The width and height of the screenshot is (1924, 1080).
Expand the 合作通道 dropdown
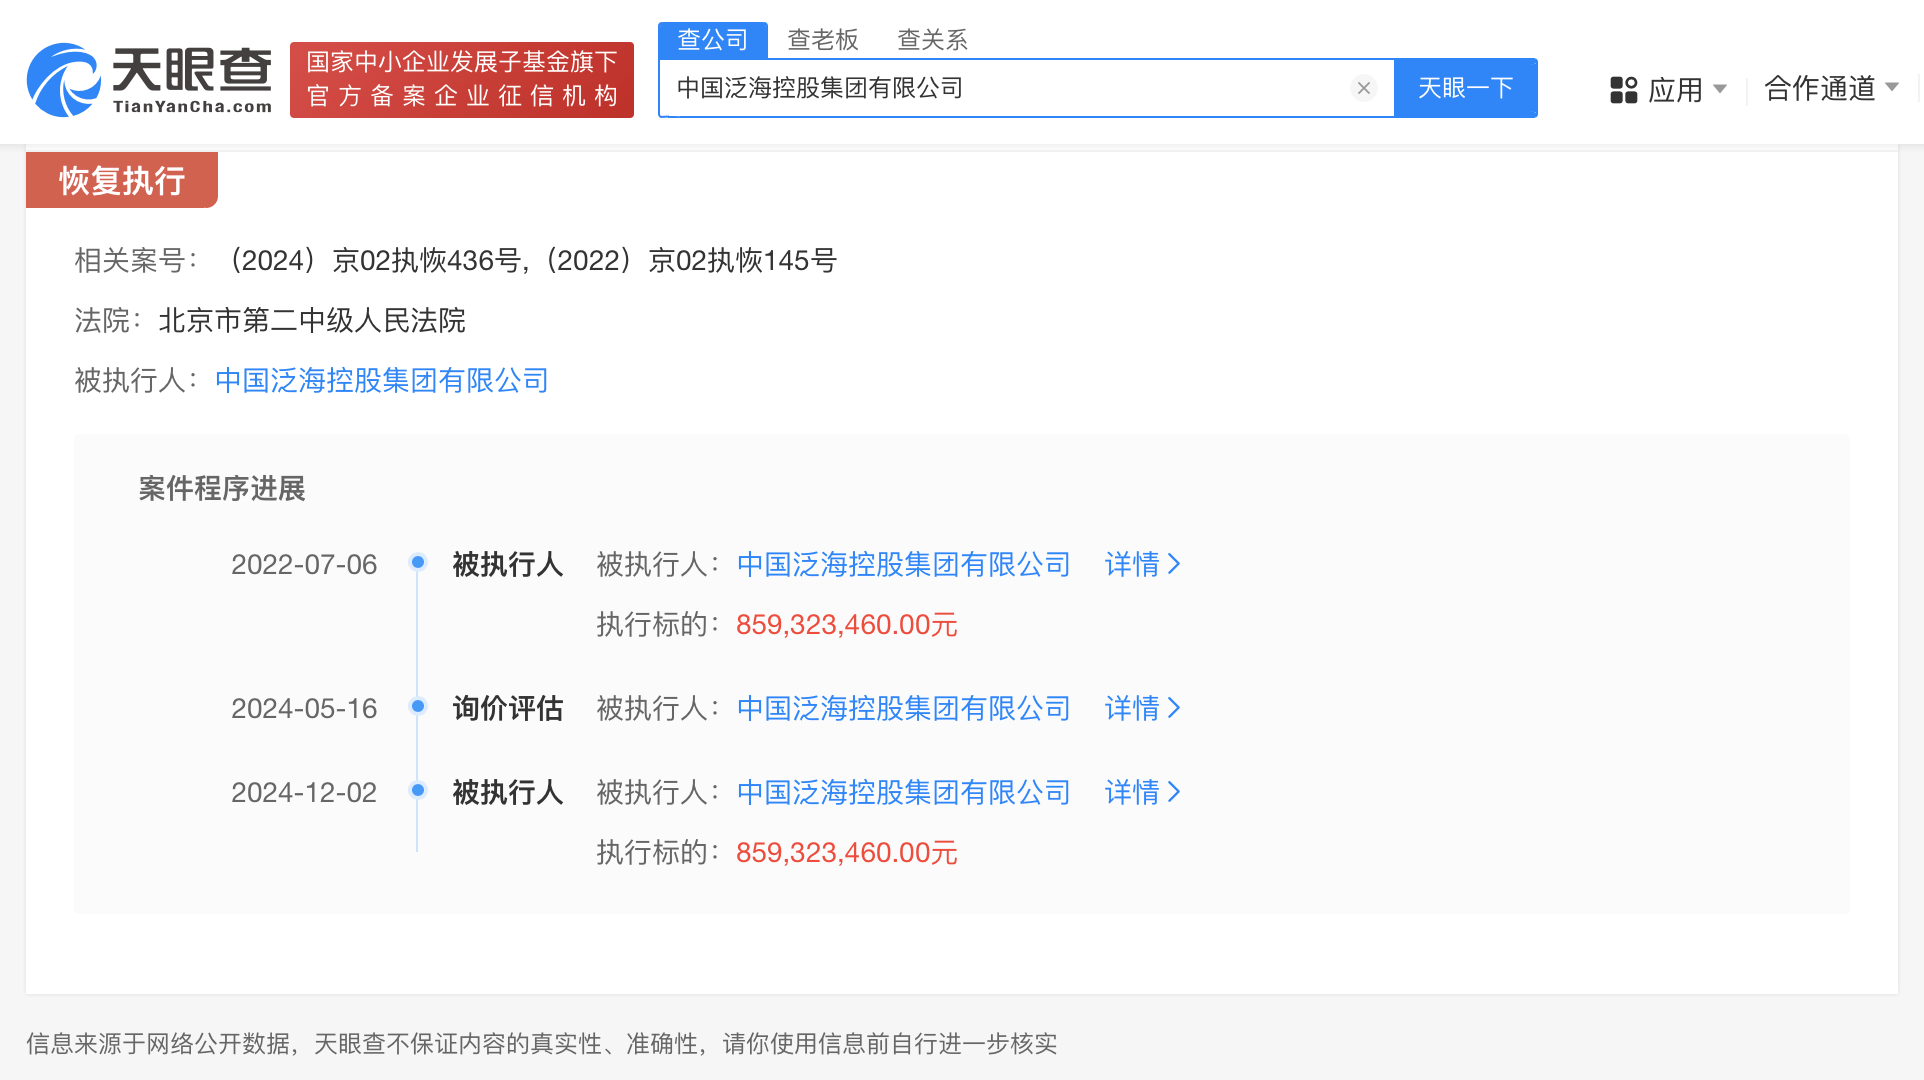coord(1832,89)
